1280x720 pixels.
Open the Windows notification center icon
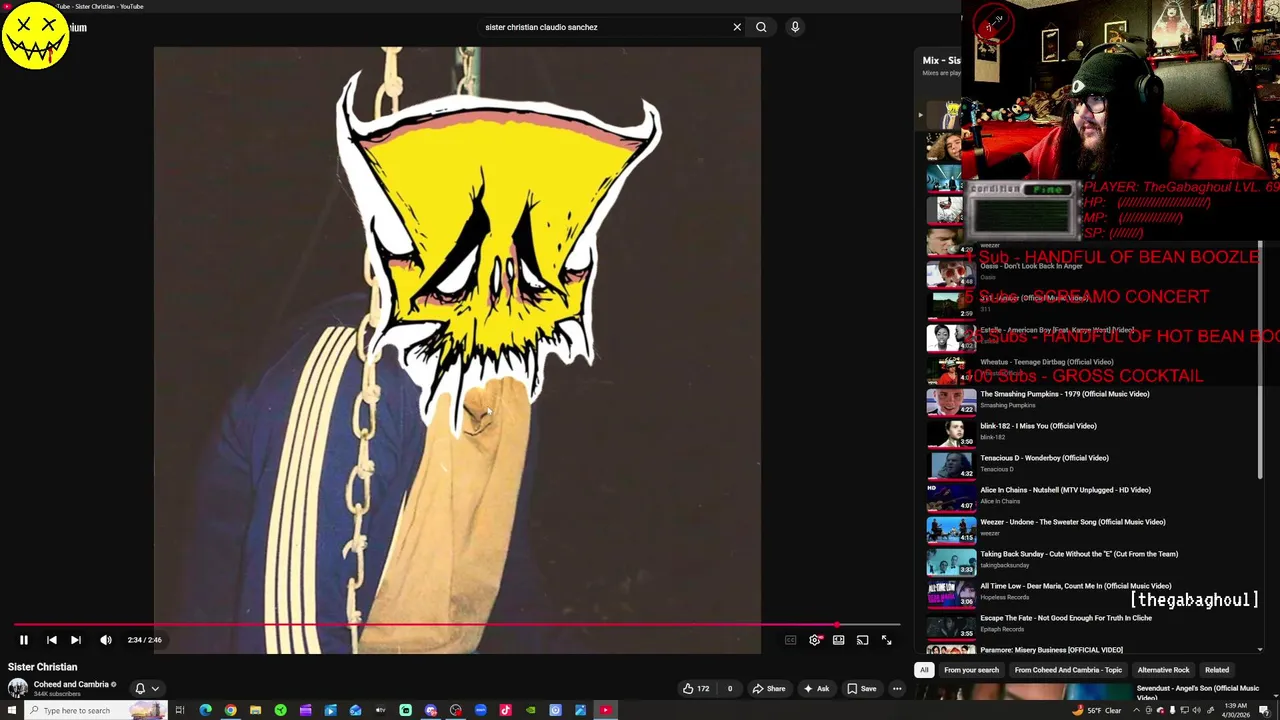[x=1264, y=710]
